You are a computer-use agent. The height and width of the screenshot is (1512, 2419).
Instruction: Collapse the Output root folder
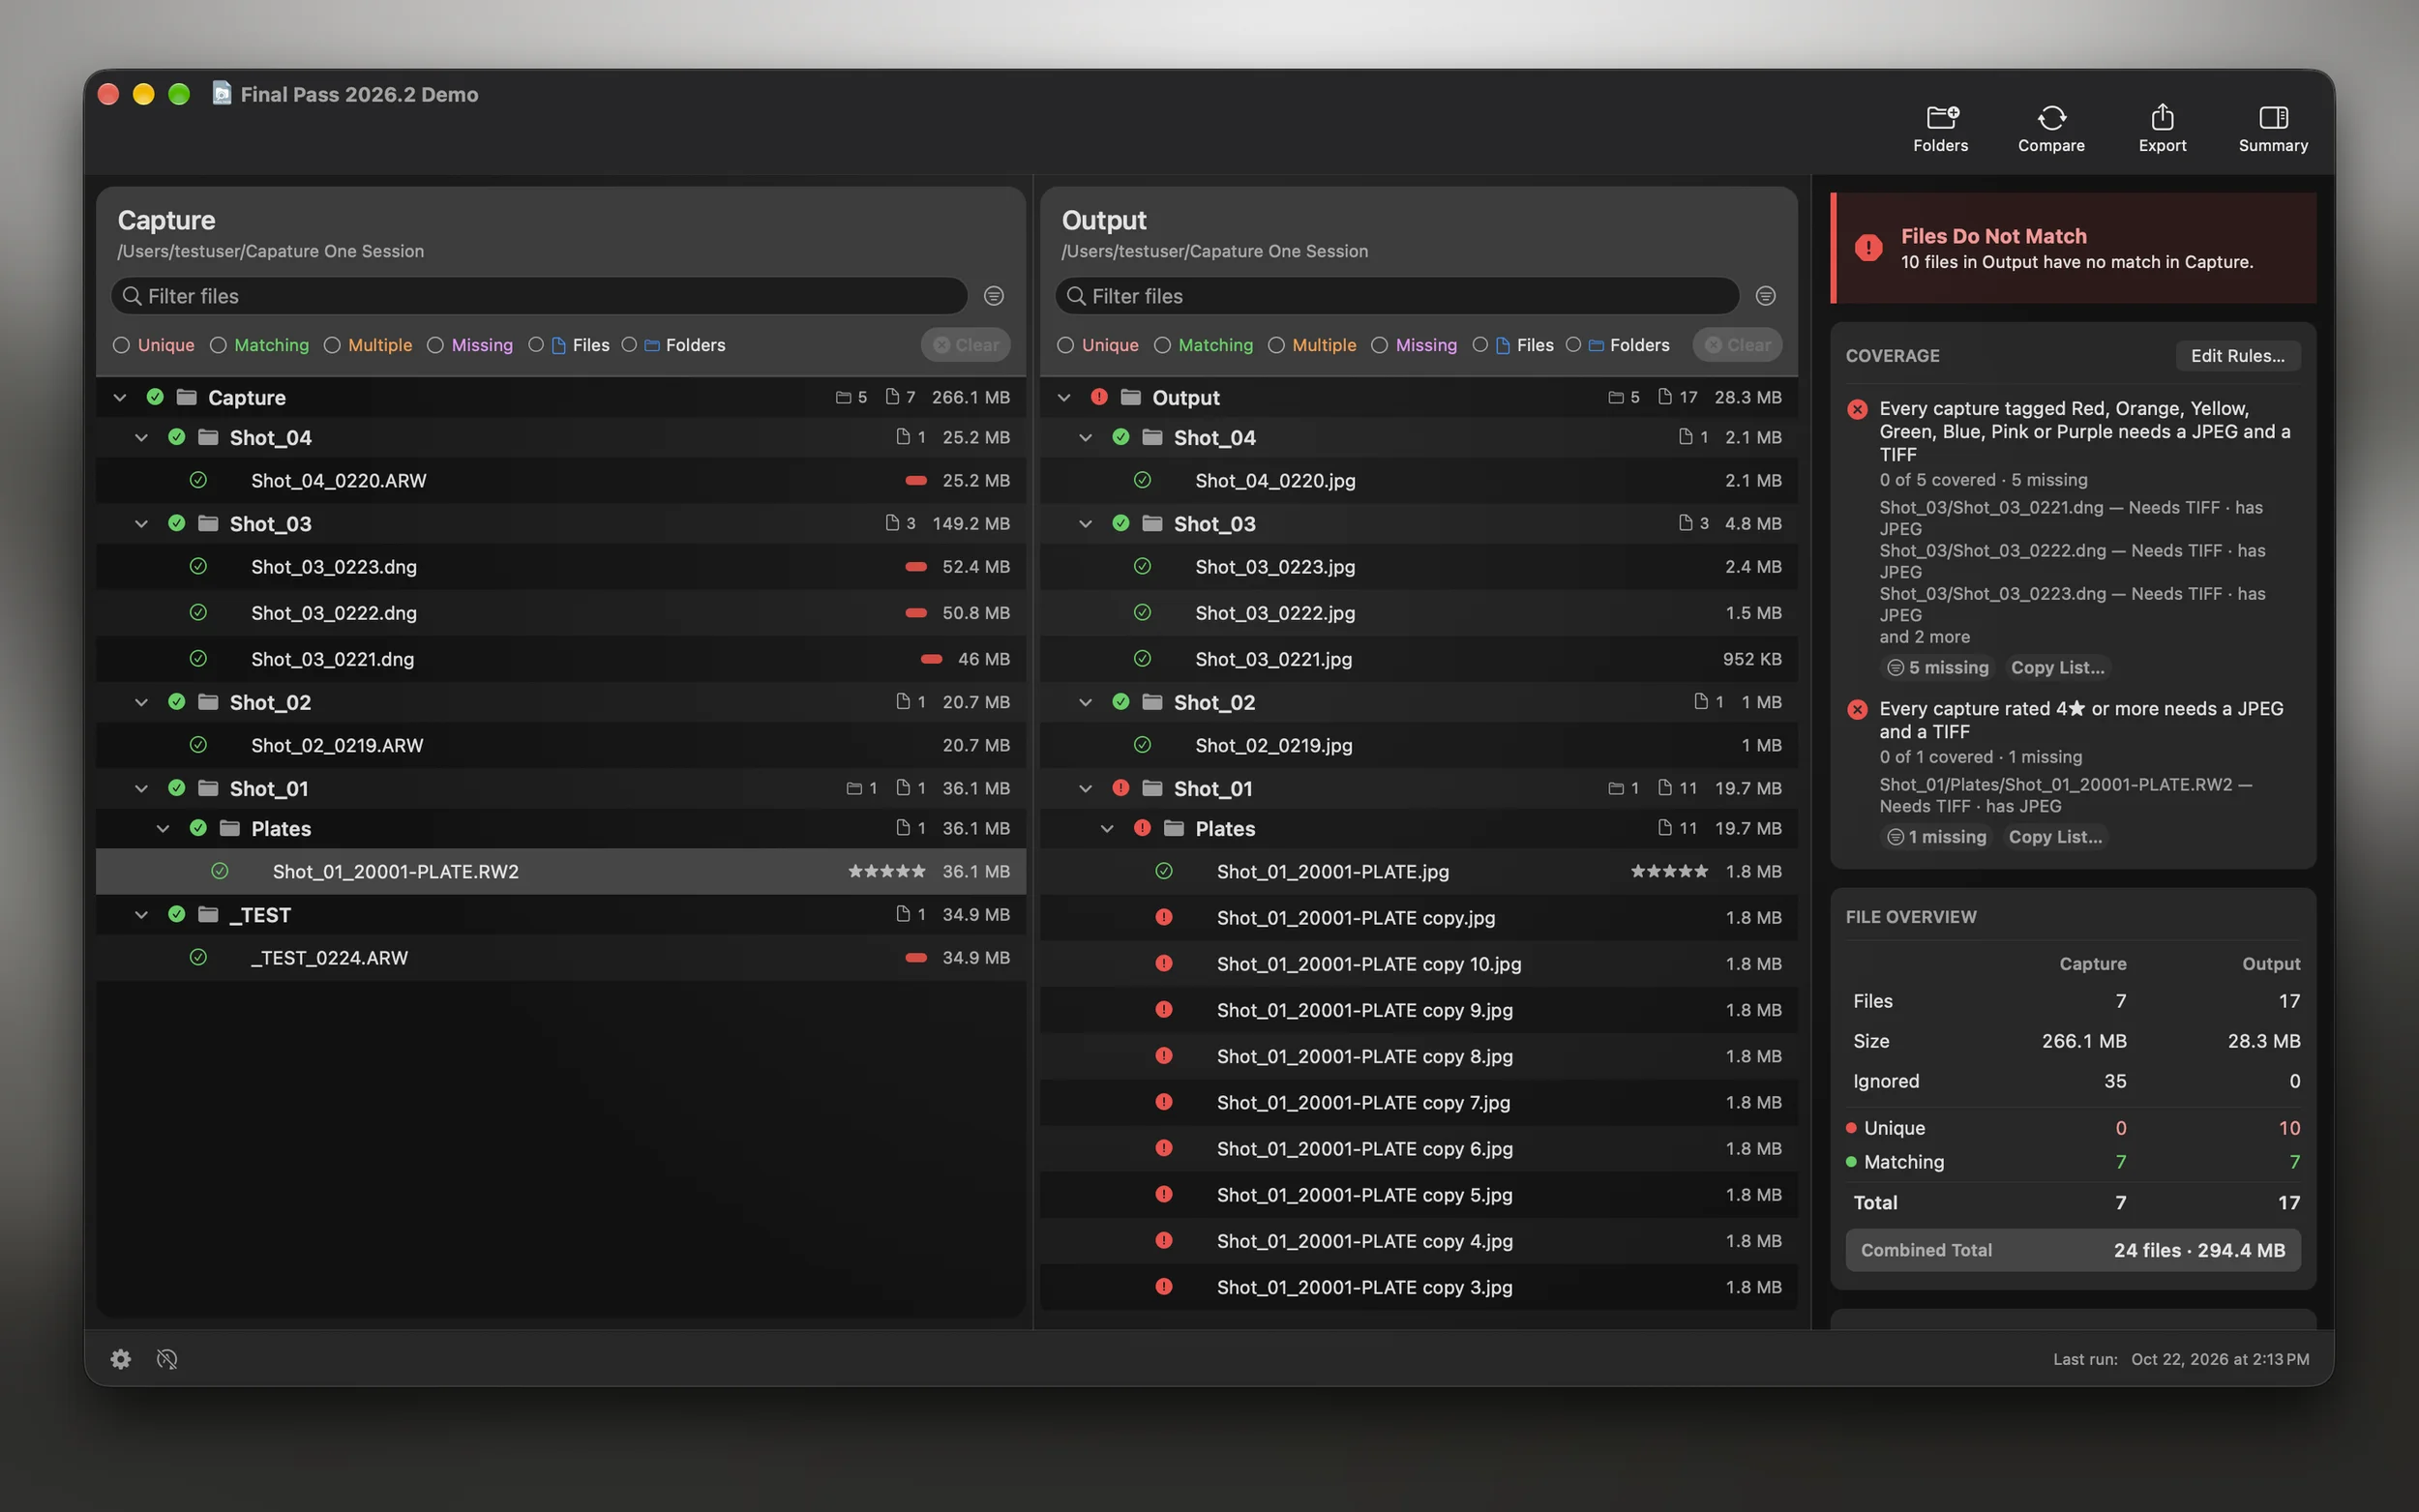click(1064, 397)
